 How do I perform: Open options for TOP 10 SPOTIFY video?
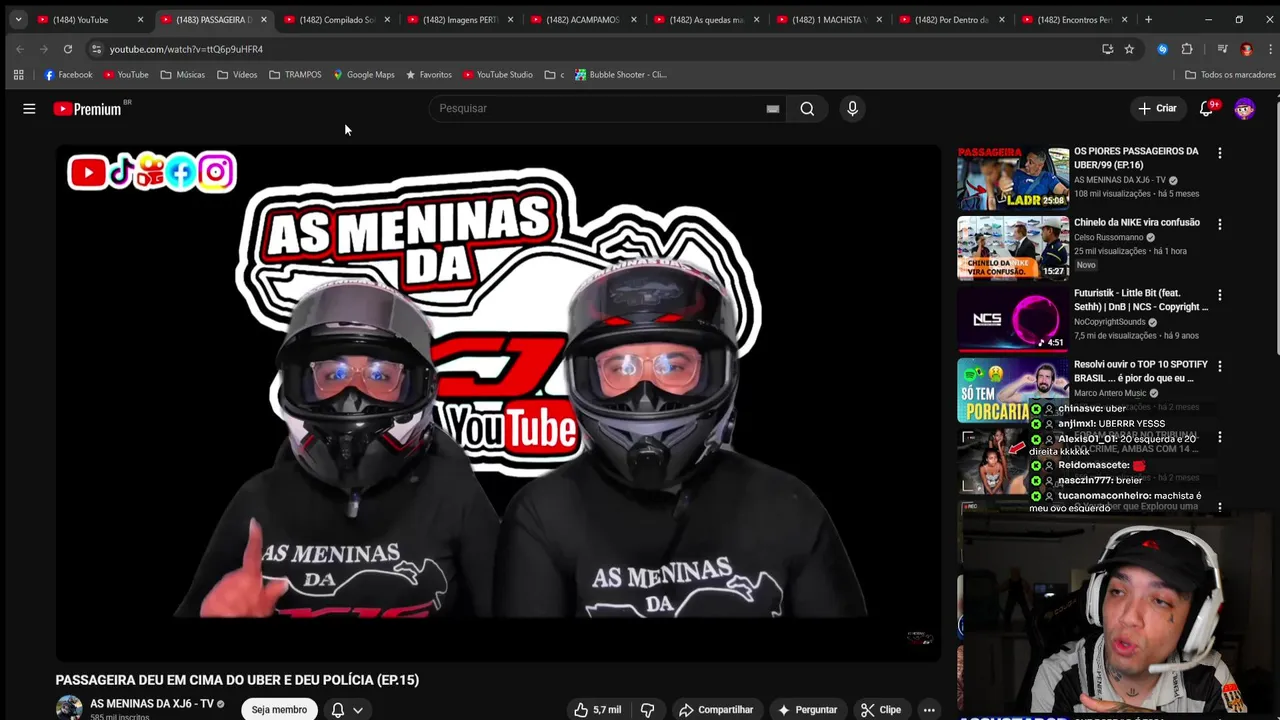point(1219,366)
